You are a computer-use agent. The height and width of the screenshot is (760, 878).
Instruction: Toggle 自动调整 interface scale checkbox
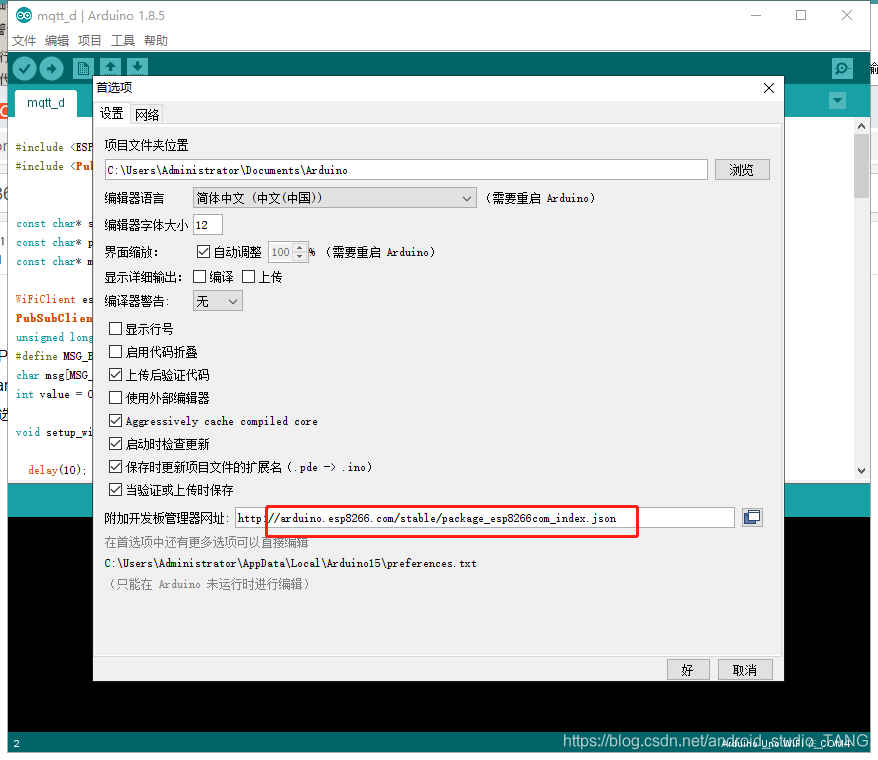[203, 251]
